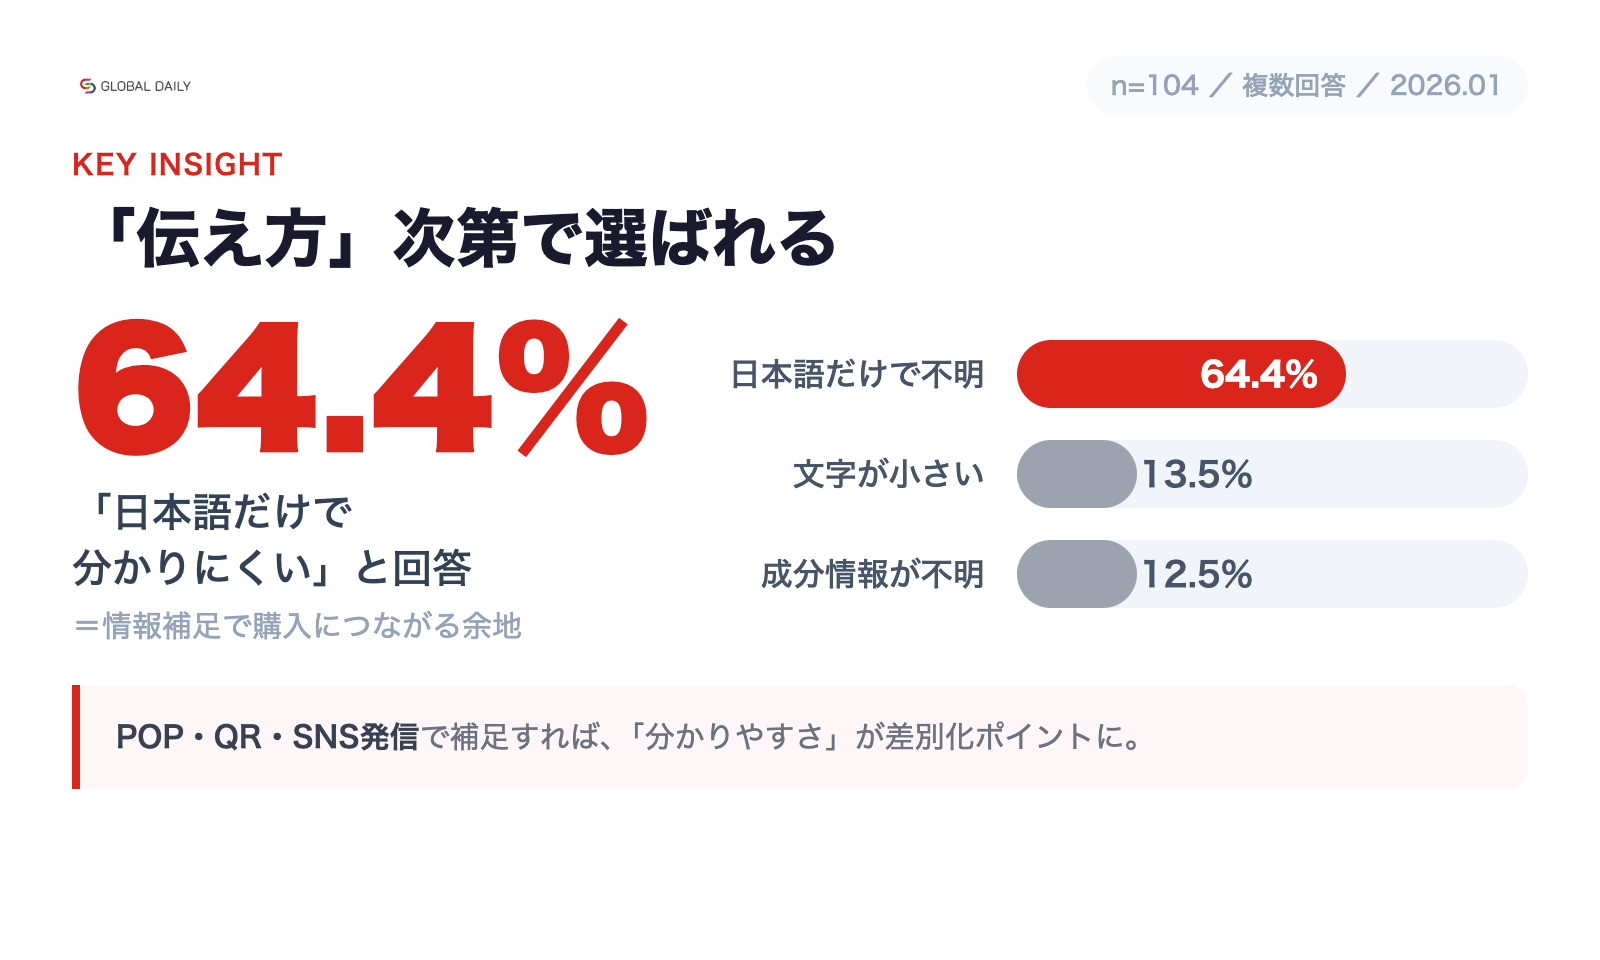Image resolution: width=1600 pixels, height=960 pixels.
Task: Select the 文字が小さい bar label
Action: point(888,474)
